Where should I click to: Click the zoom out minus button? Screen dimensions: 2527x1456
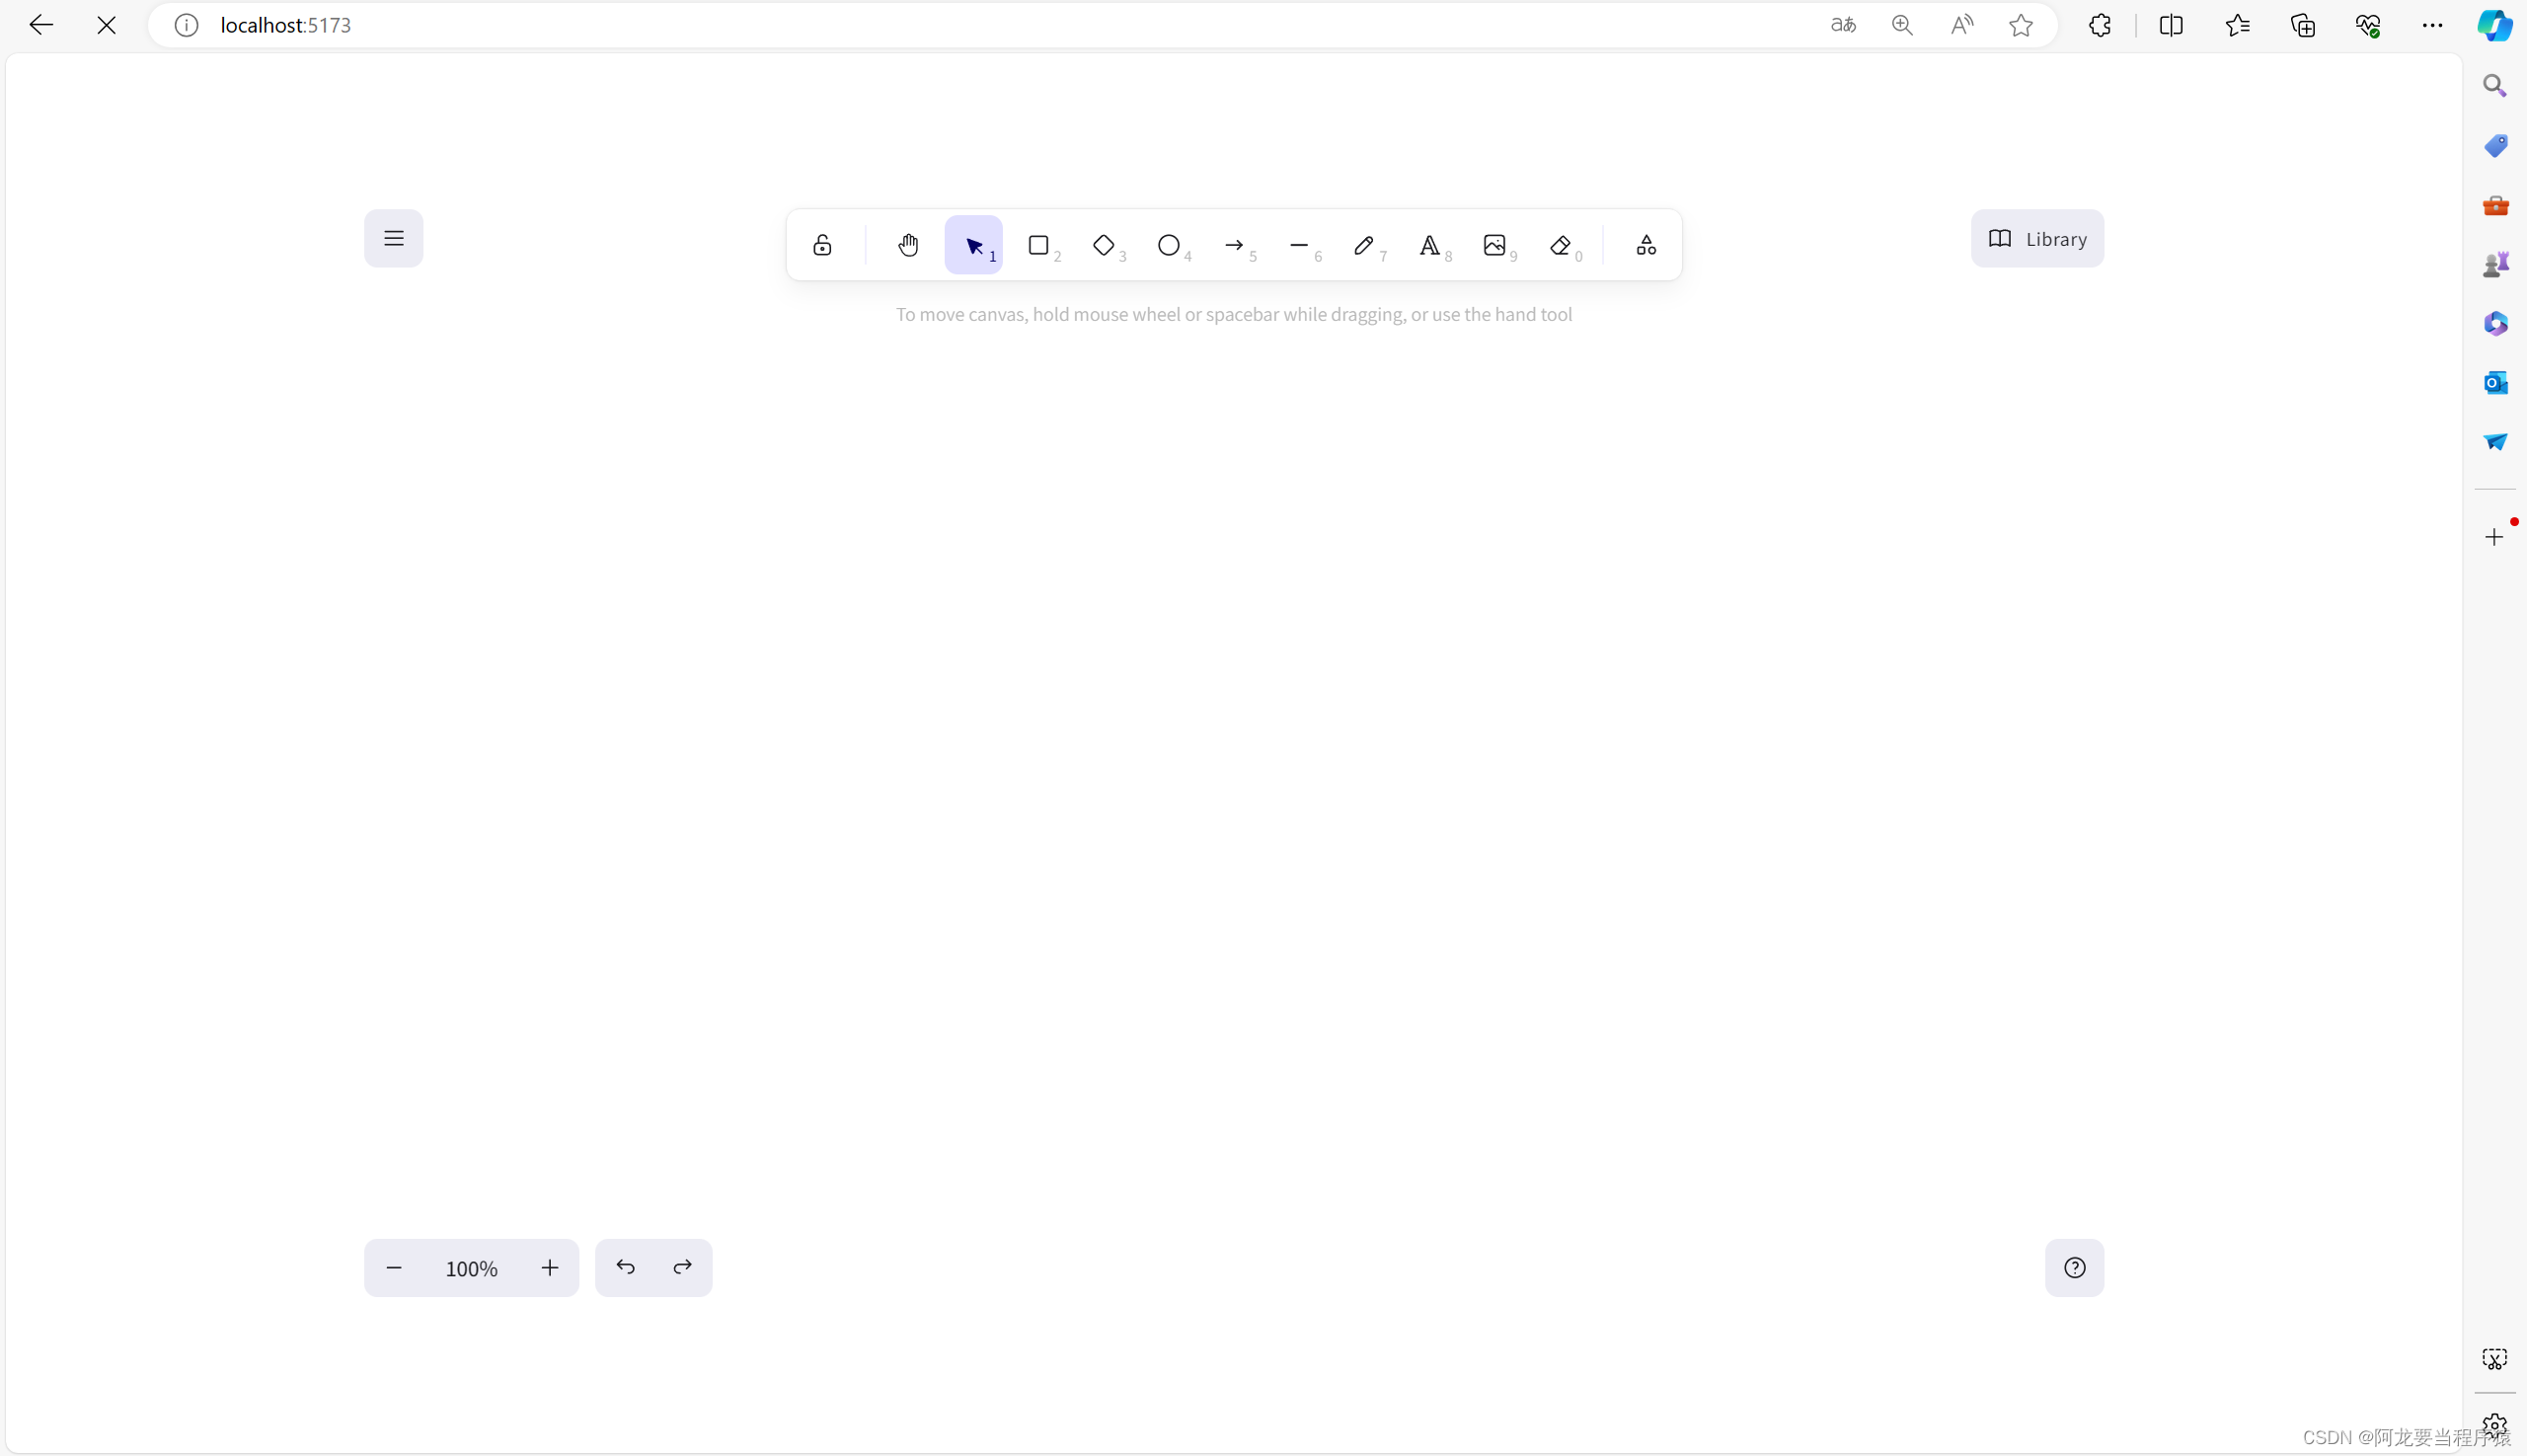[394, 1268]
